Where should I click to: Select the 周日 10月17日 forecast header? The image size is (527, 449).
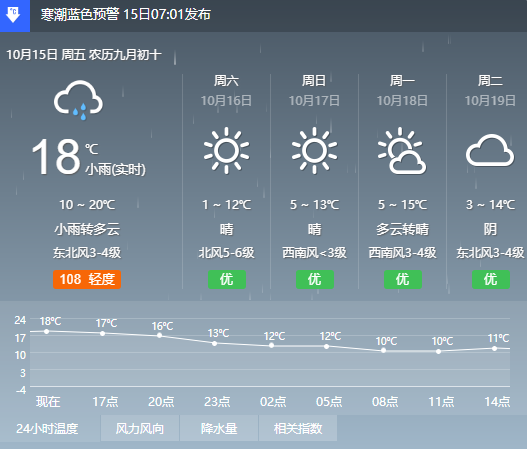click(315, 90)
